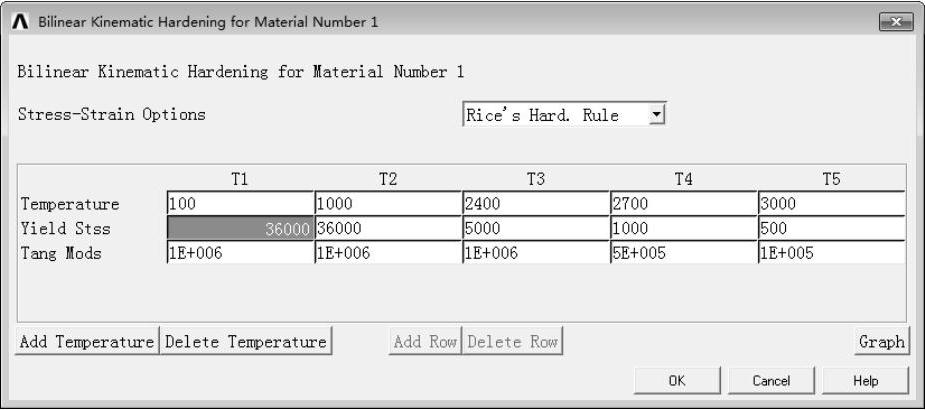Edit the T2 Tang Mods field
925x410 pixels.
pos(389,253)
